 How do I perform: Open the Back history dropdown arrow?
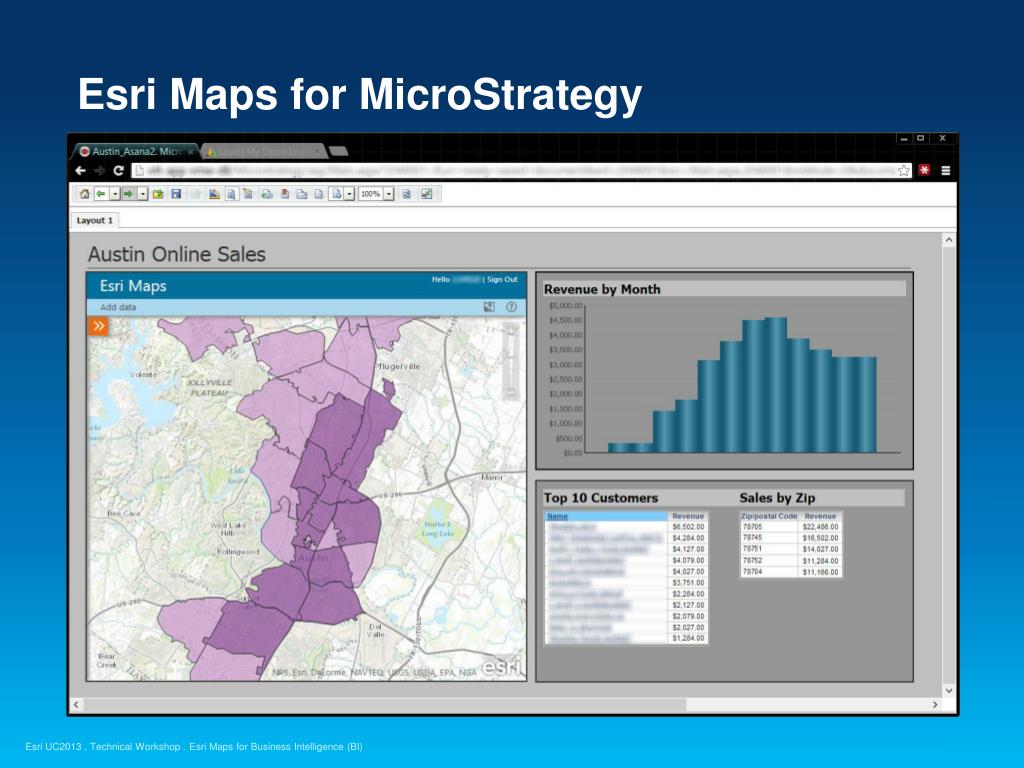coord(115,194)
